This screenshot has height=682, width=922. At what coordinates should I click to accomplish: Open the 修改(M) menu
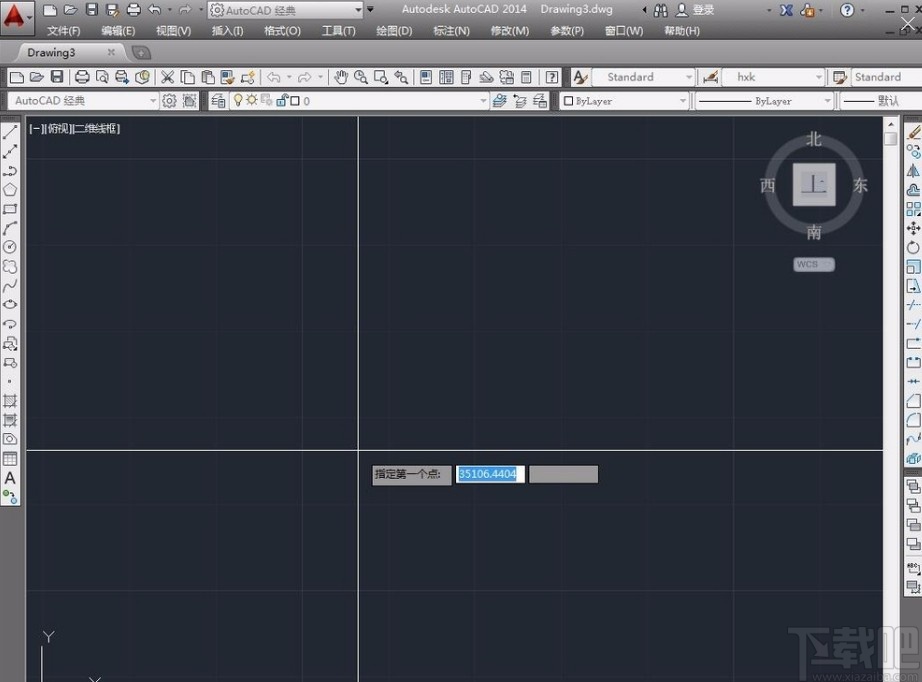pyautogui.click(x=510, y=31)
